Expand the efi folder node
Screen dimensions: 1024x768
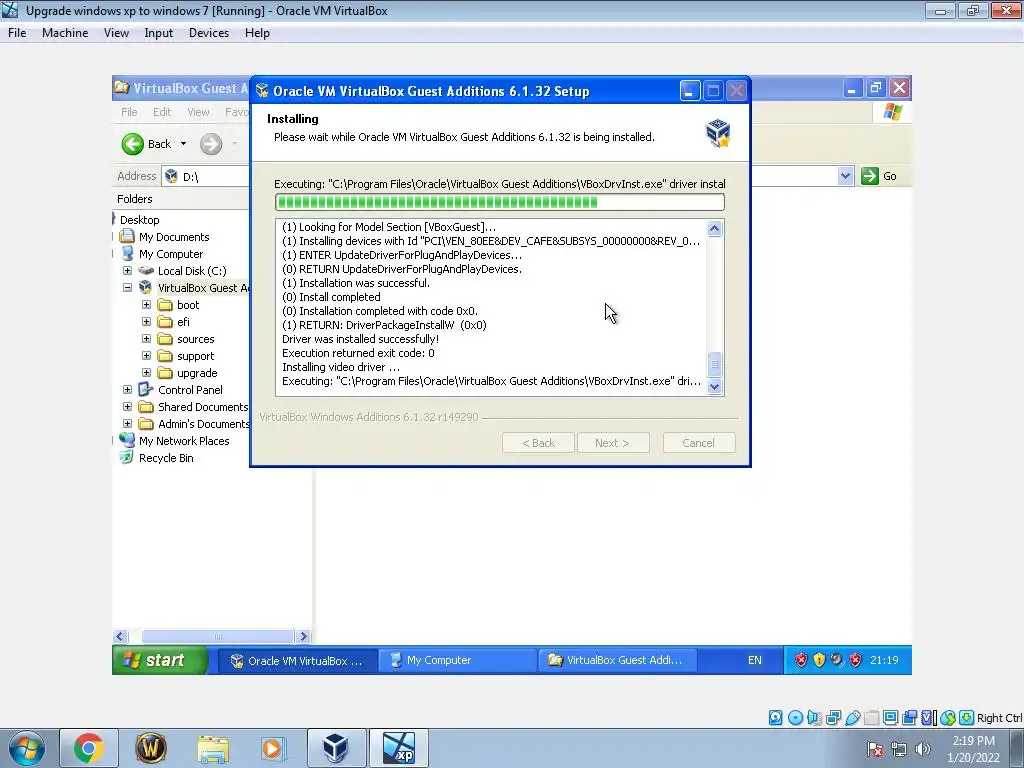click(x=146, y=321)
